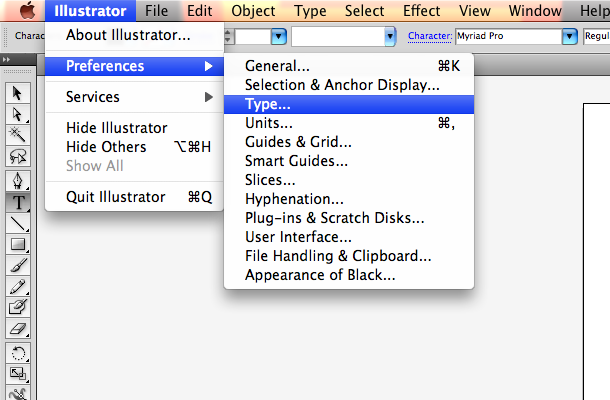Select the Selection (black arrow) tool
The height and width of the screenshot is (400, 610).
(18, 93)
